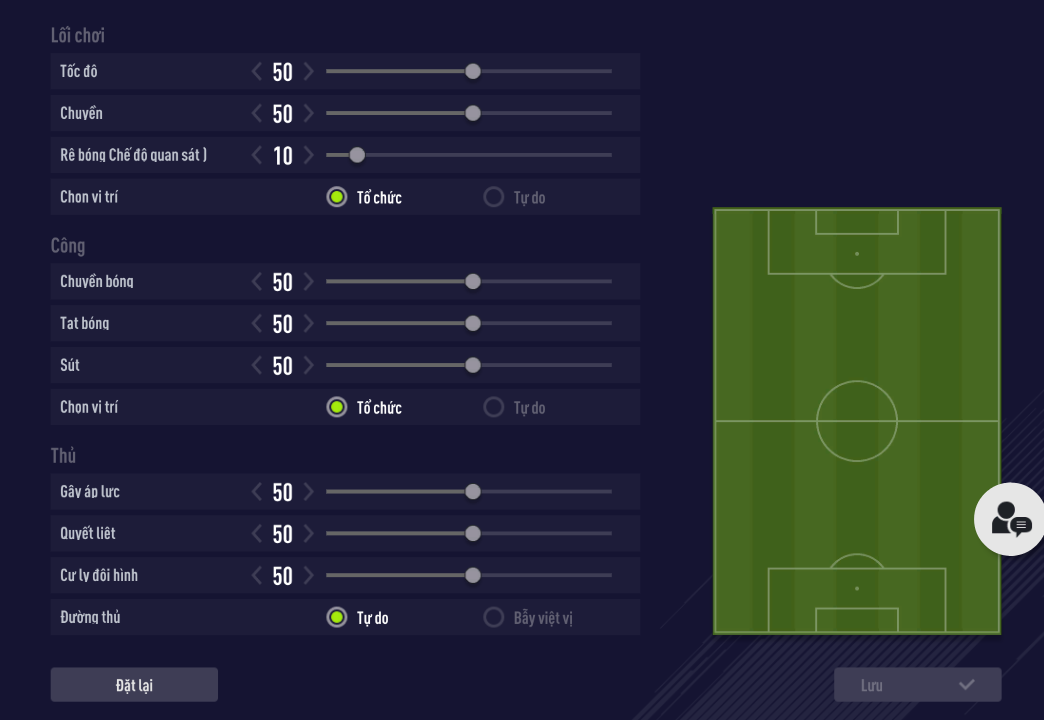
Task: Click the Chuyền bóng slider handle
Action: click(x=473, y=281)
